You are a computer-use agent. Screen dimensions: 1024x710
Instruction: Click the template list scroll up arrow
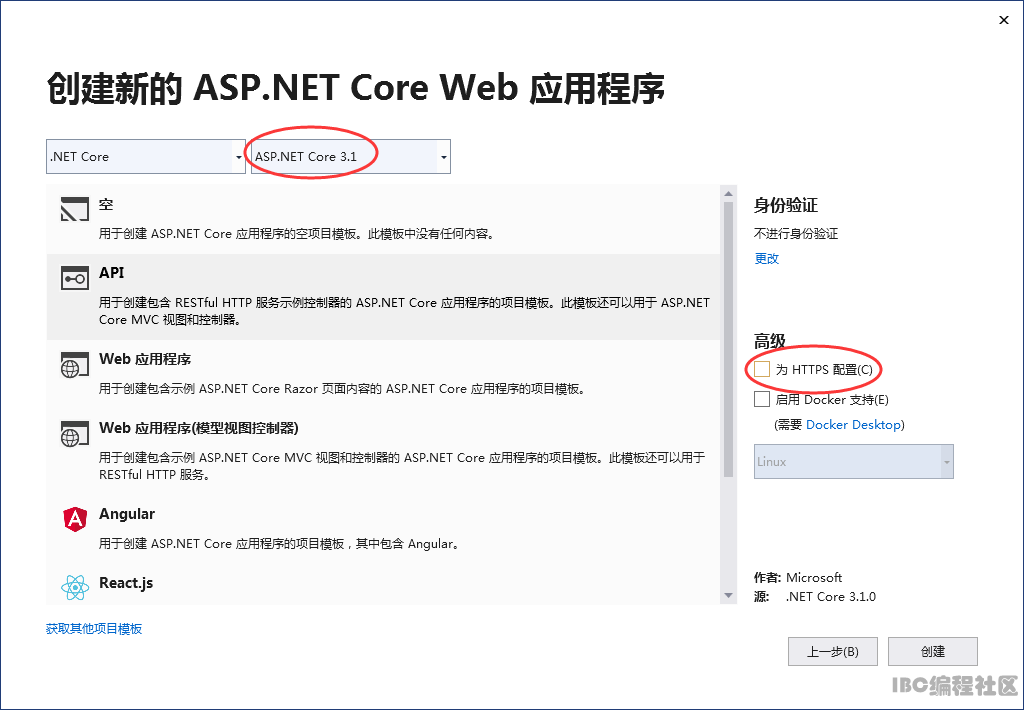[728, 193]
